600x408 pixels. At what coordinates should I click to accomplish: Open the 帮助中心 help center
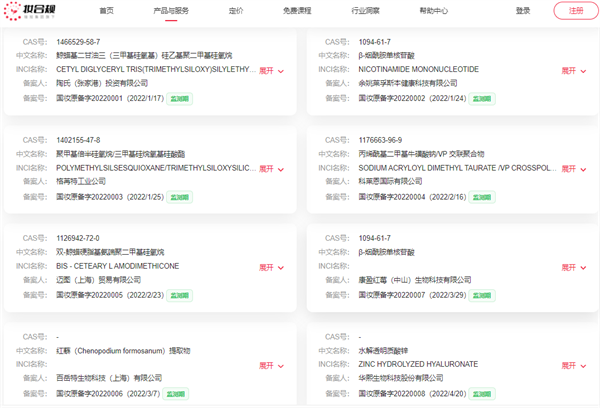point(433,11)
